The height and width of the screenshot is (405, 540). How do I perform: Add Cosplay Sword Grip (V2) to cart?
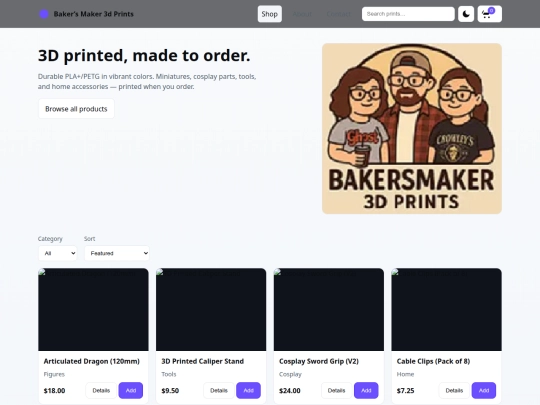click(366, 391)
